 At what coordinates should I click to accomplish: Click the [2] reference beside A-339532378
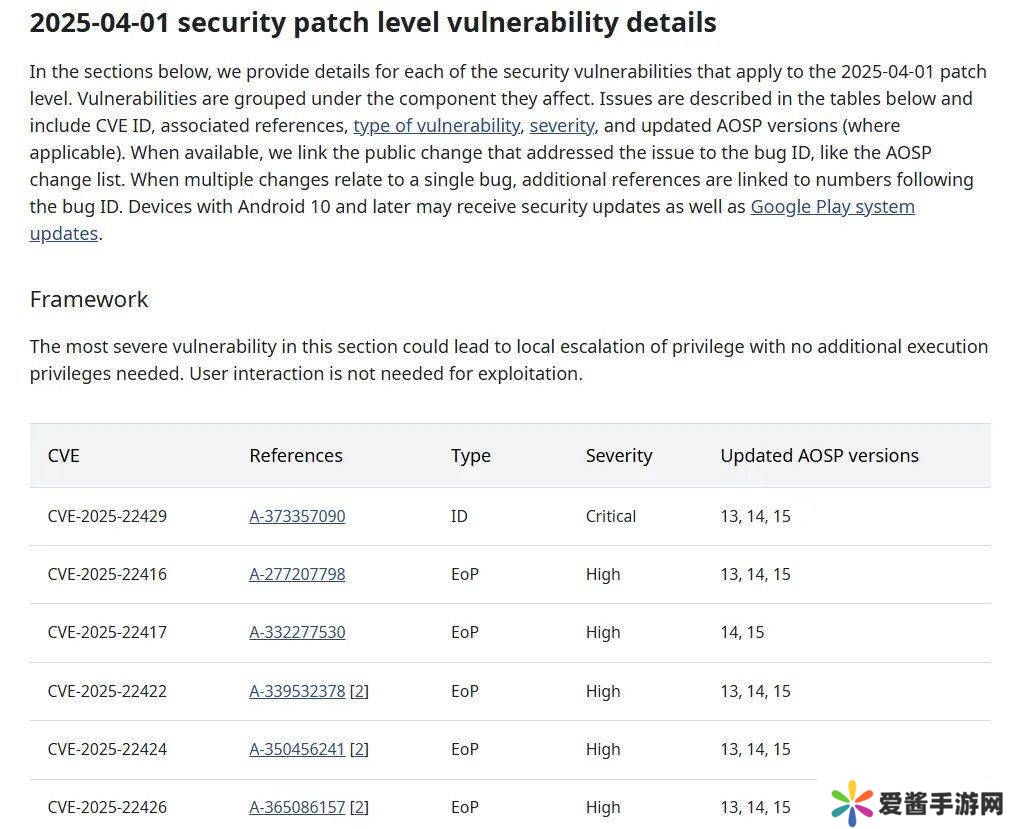359,692
